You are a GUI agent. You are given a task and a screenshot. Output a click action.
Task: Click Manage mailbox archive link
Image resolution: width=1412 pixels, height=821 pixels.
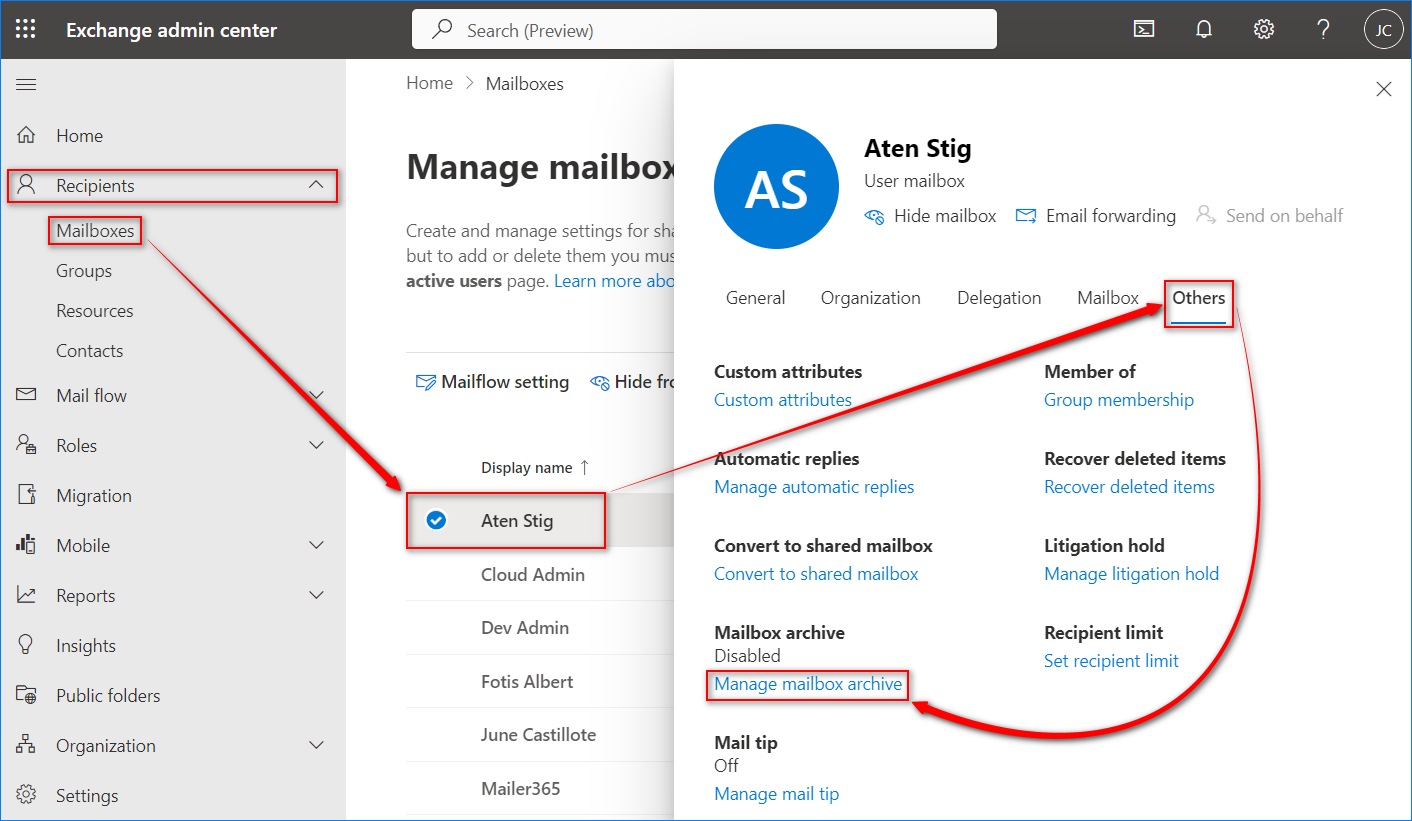(x=808, y=685)
